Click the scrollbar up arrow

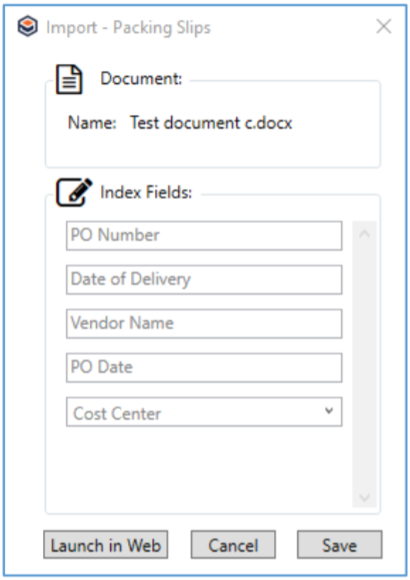(x=364, y=234)
